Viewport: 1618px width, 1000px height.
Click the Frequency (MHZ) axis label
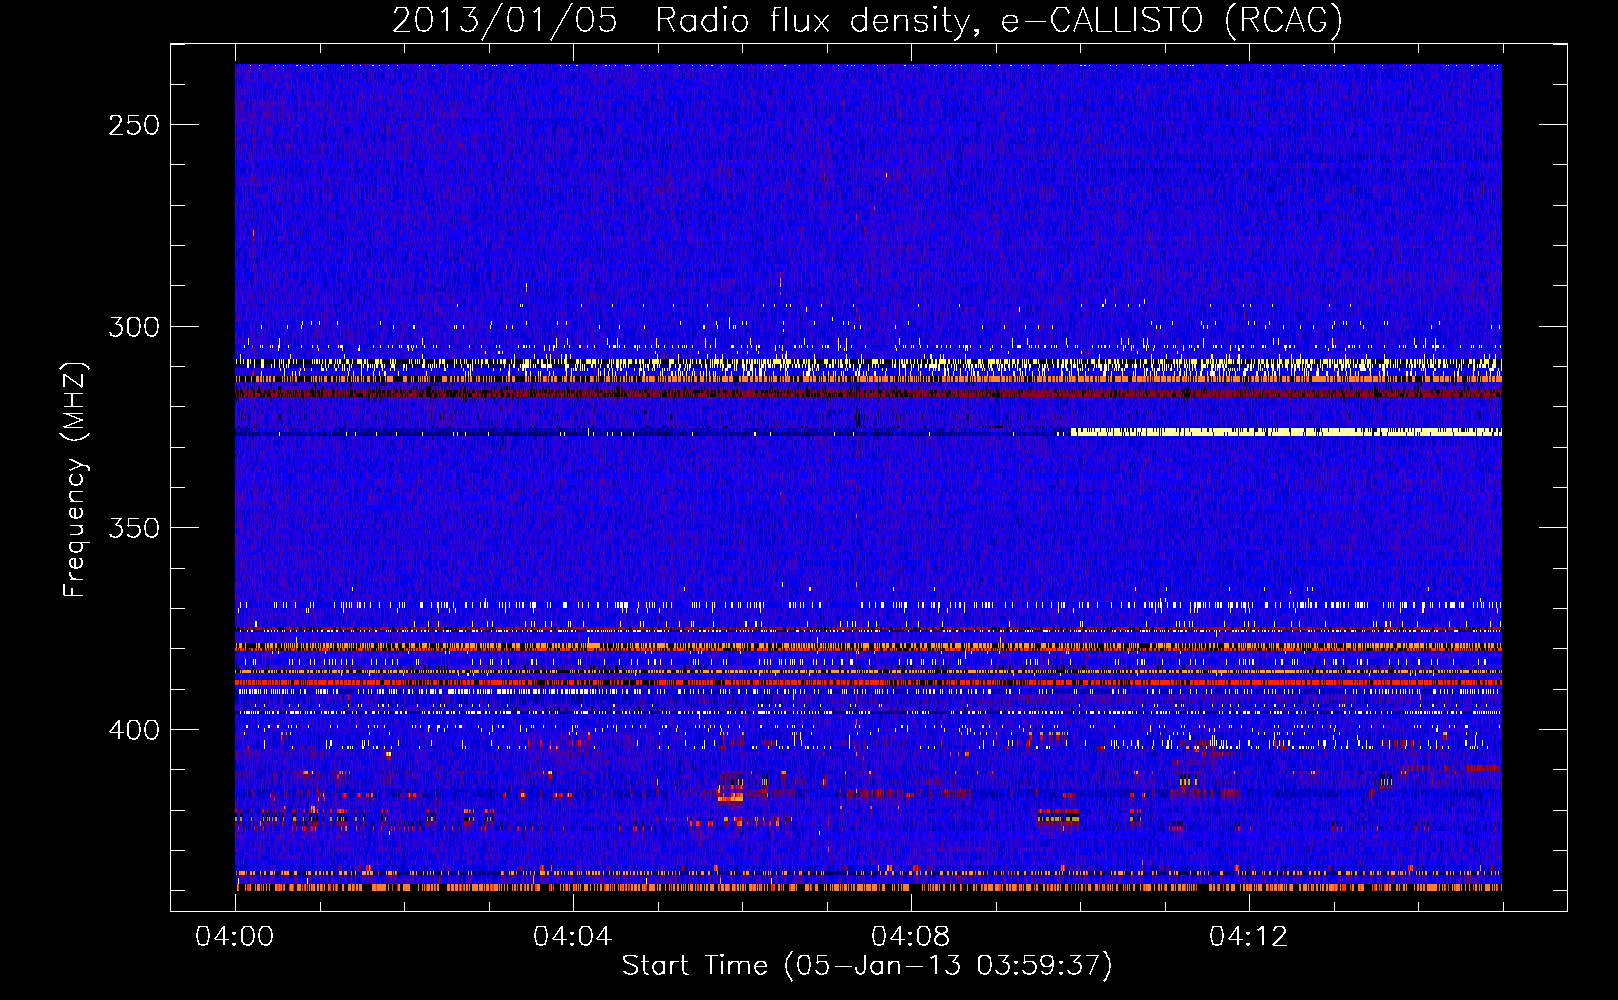[x=75, y=479]
